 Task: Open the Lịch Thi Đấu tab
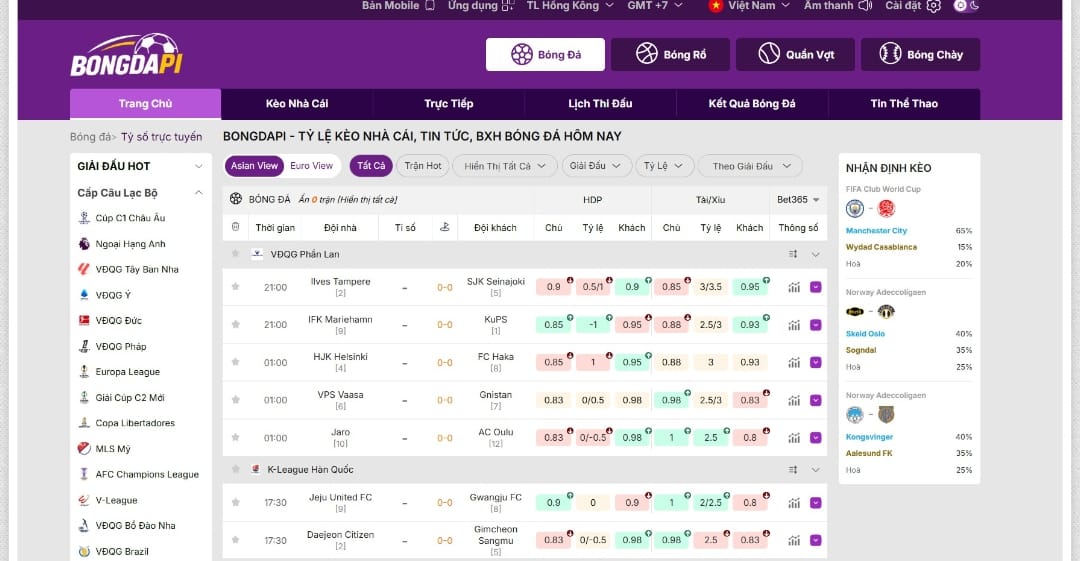(x=601, y=104)
